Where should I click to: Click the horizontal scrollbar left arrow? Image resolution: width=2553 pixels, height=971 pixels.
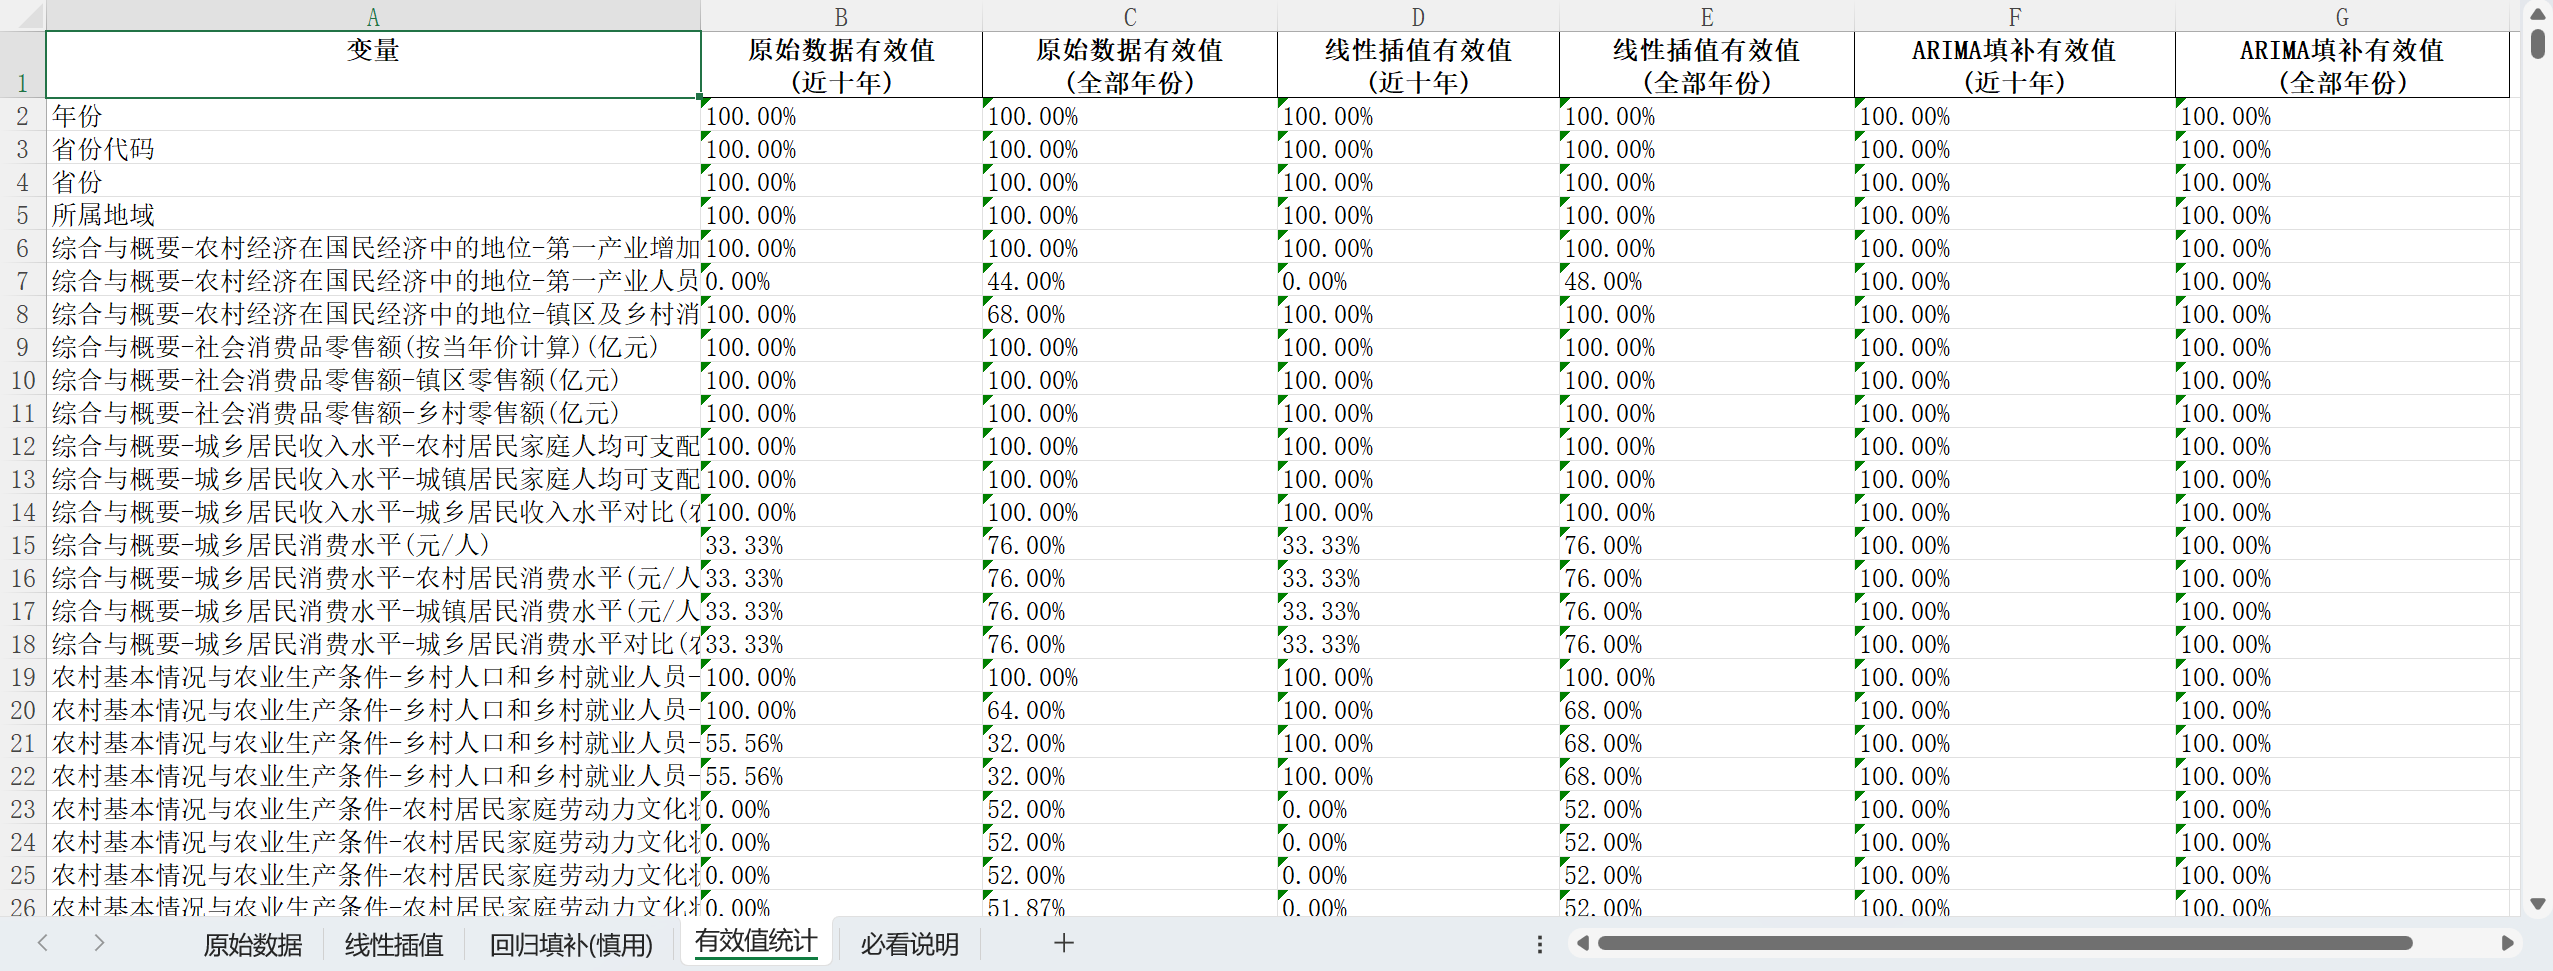[x=1582, y=943]
